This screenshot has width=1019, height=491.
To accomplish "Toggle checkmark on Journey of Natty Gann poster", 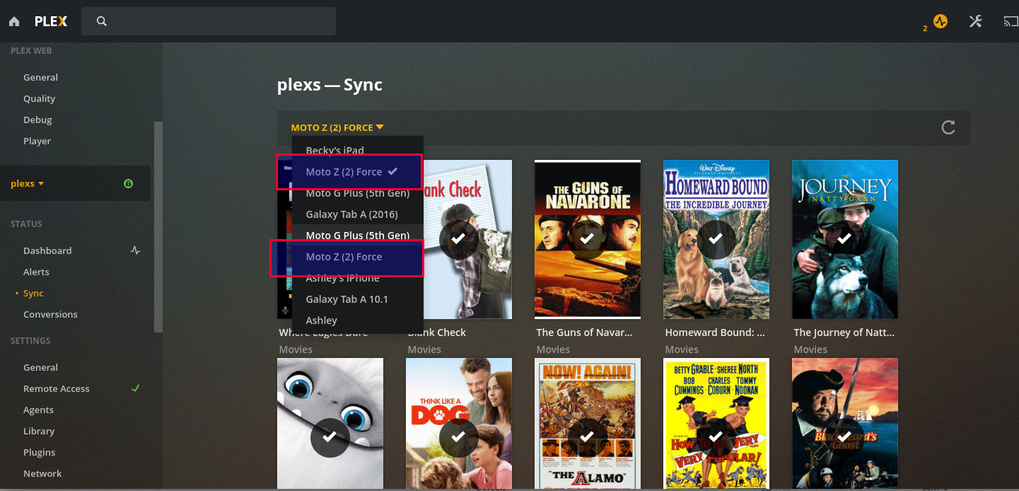I will (x=844, y=239).
